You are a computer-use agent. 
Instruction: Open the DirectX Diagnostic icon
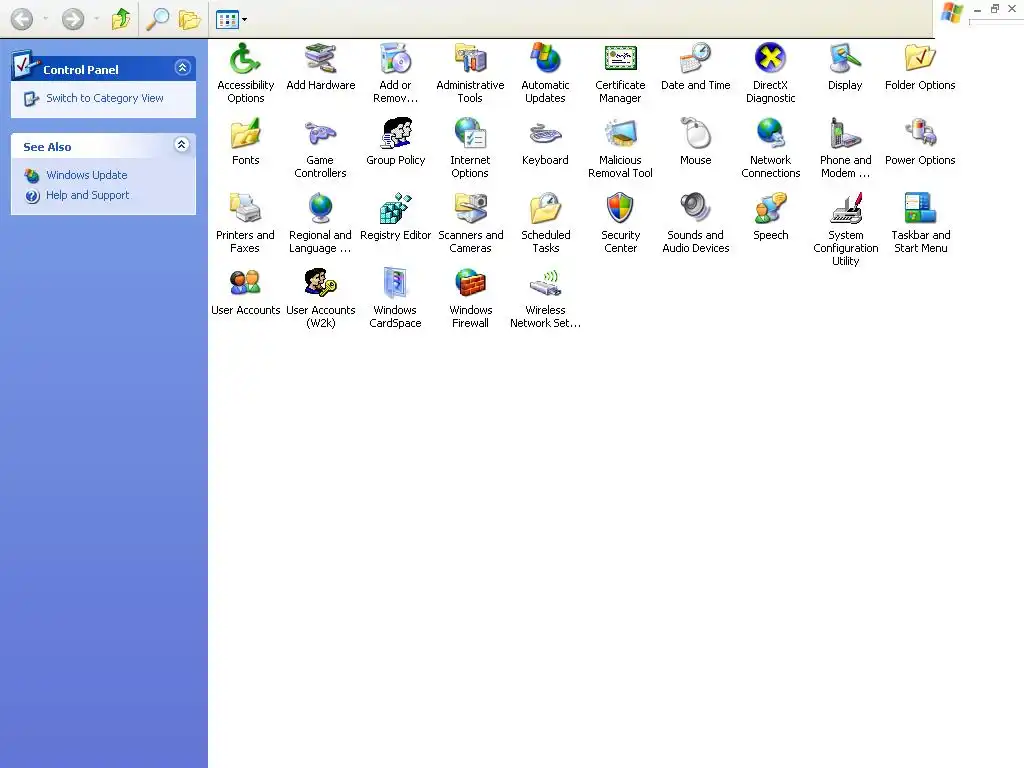pos(771,59)
